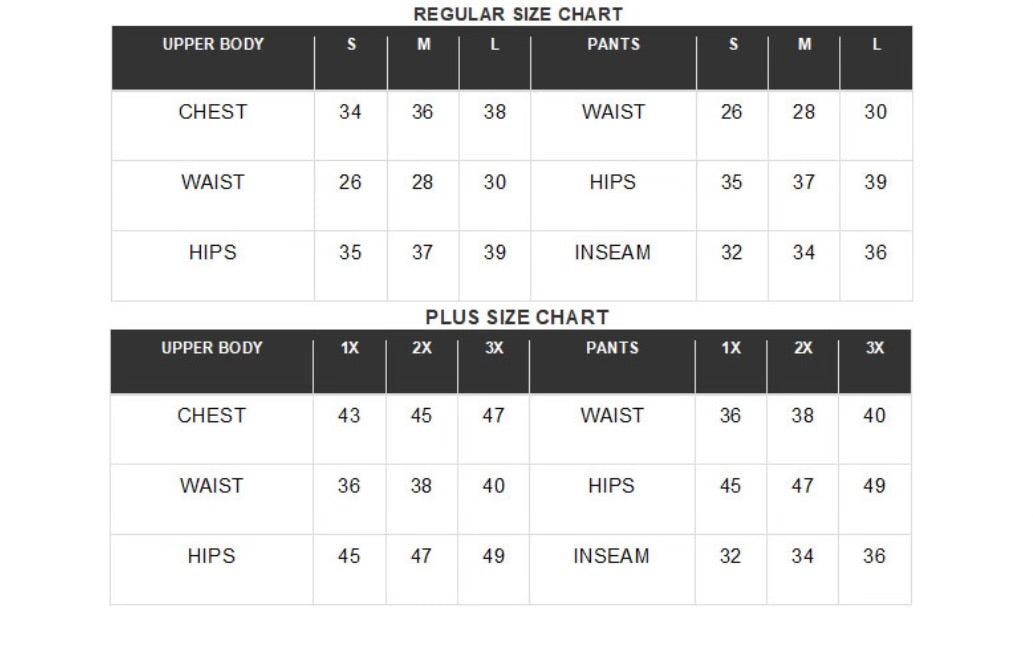Image resolution: width=1033 pixels, height=645 pixels.
Task: Click the "REGULAR SIZE CHART" title
Action: (517, 14)
